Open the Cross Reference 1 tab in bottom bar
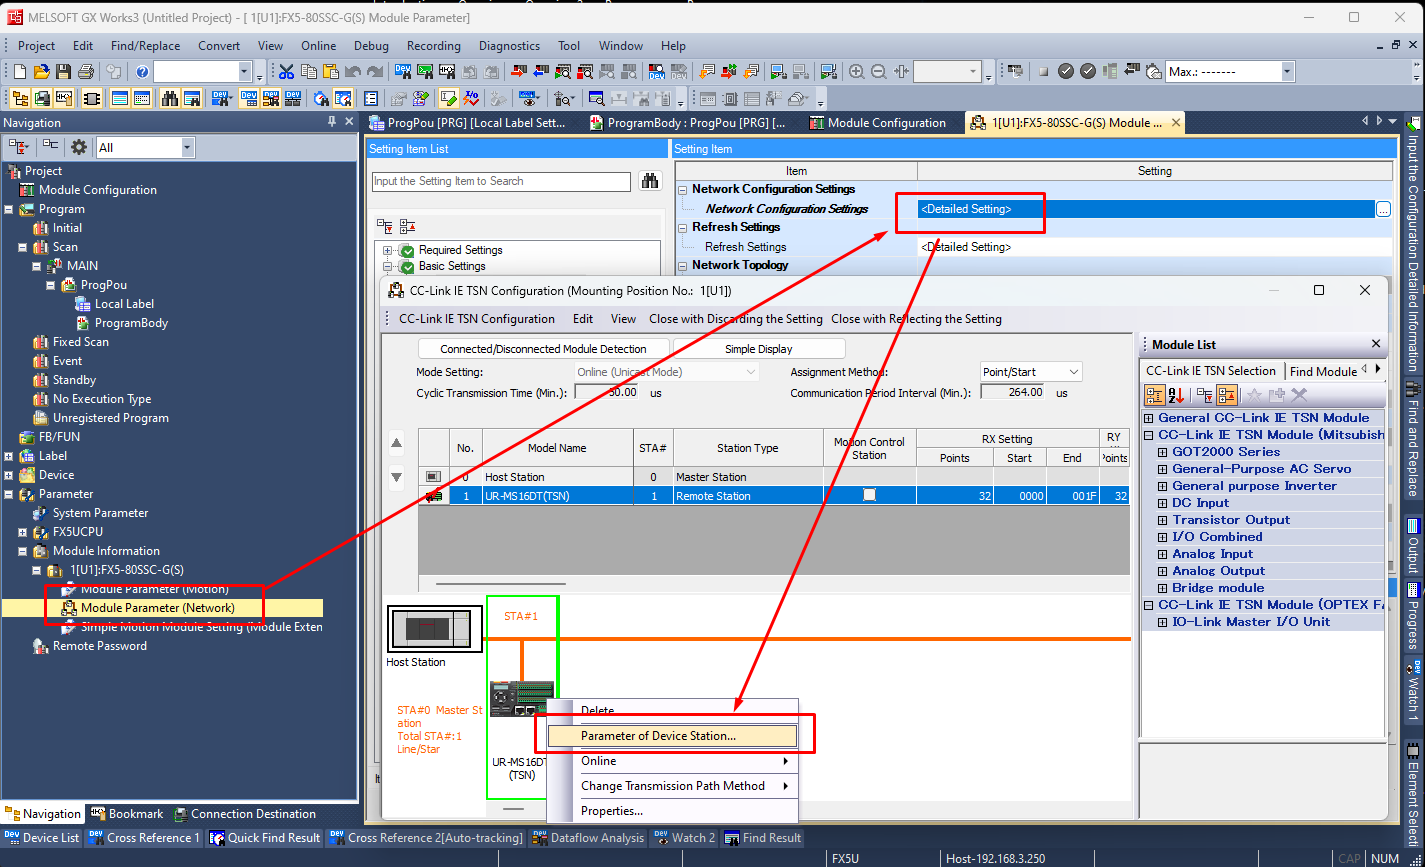 144,838
